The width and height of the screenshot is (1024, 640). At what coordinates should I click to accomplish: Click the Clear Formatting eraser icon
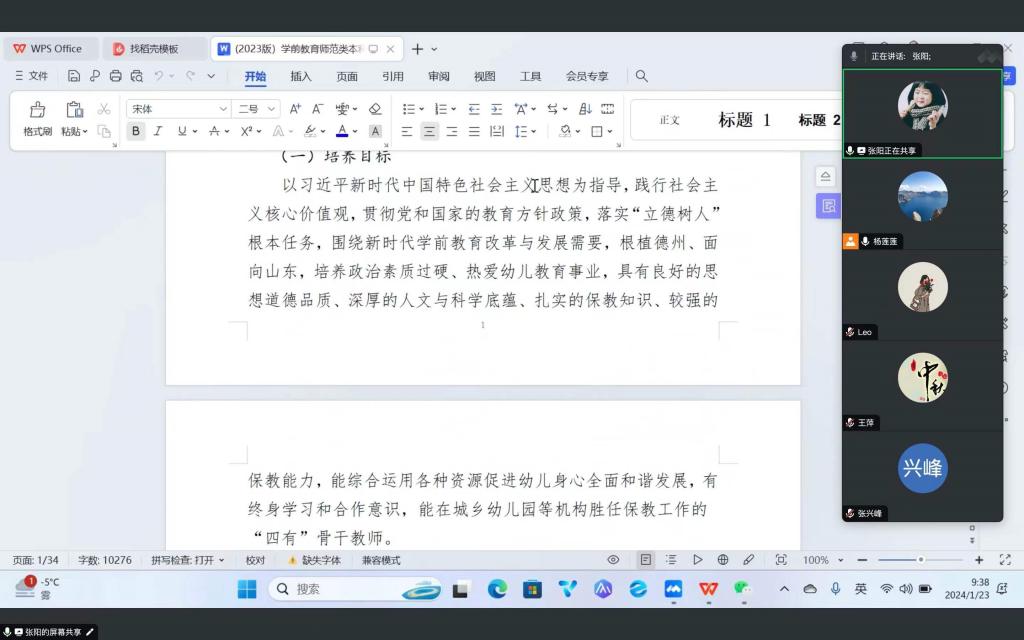375,109
